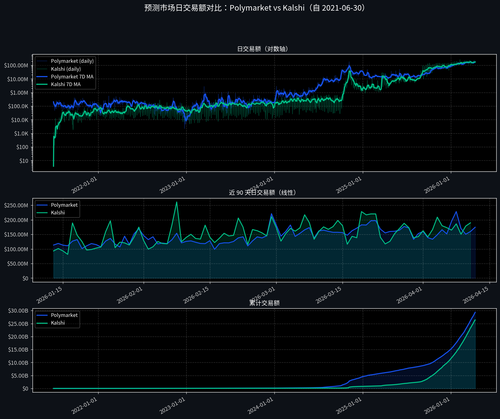The width and height of the screenshot is (500, 419).
Task: Click the 2023-01-01 date under the cumulative chart
Action: (172, 406)
